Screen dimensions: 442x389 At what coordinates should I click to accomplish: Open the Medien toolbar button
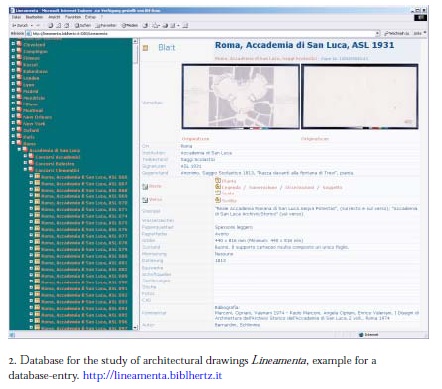pyautogui.click(x=130, y=25)
